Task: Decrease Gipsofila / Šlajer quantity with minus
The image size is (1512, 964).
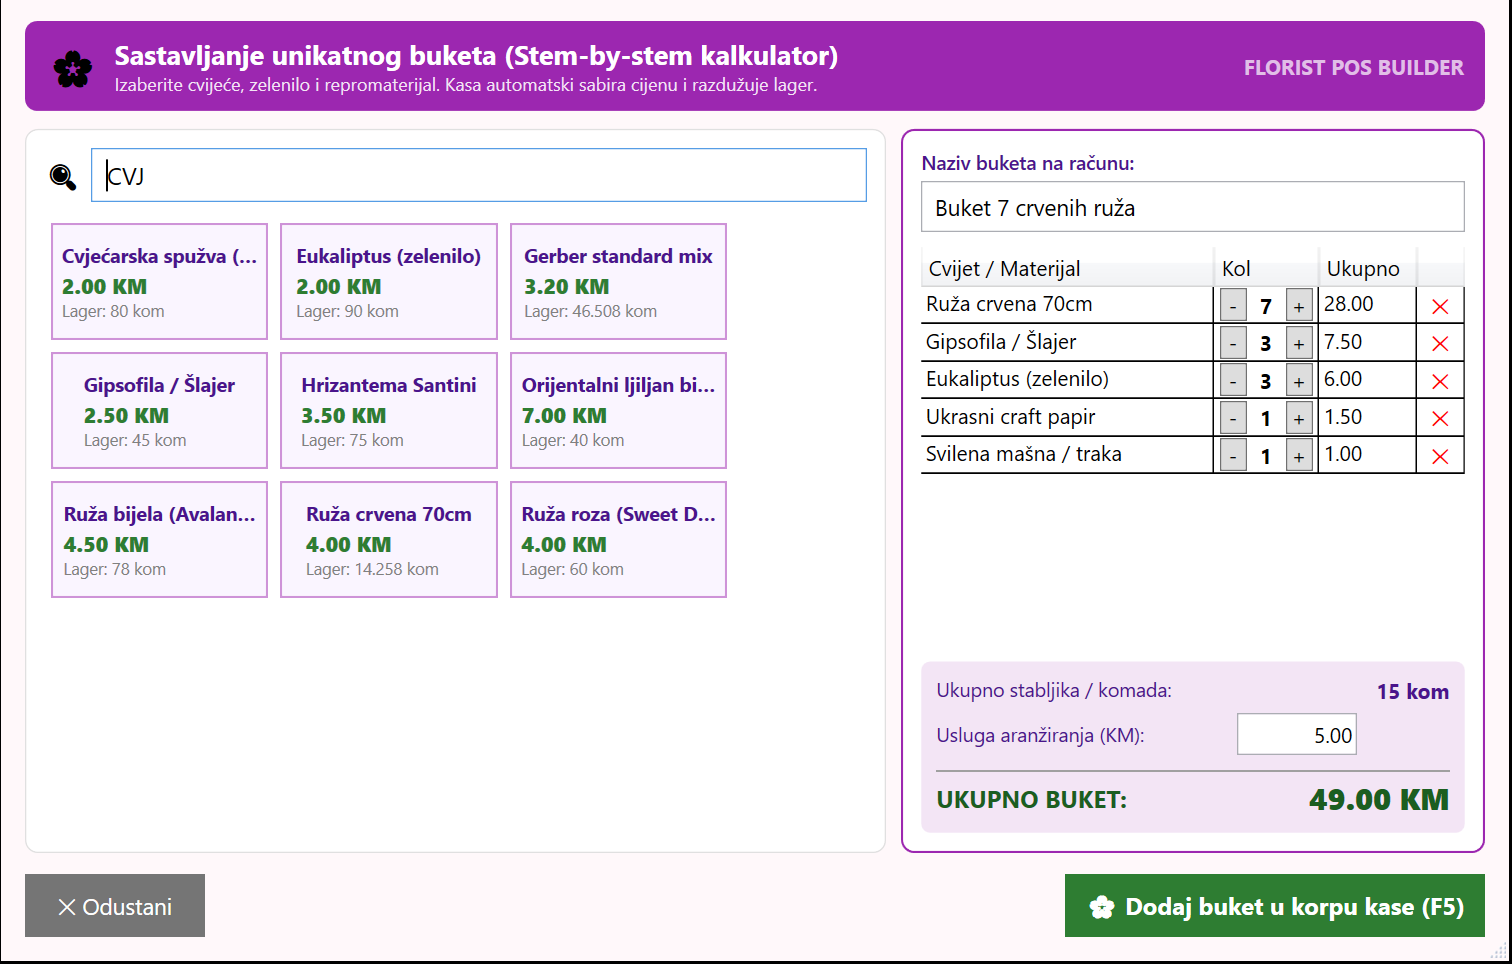Action: [x=1233, y=343]
